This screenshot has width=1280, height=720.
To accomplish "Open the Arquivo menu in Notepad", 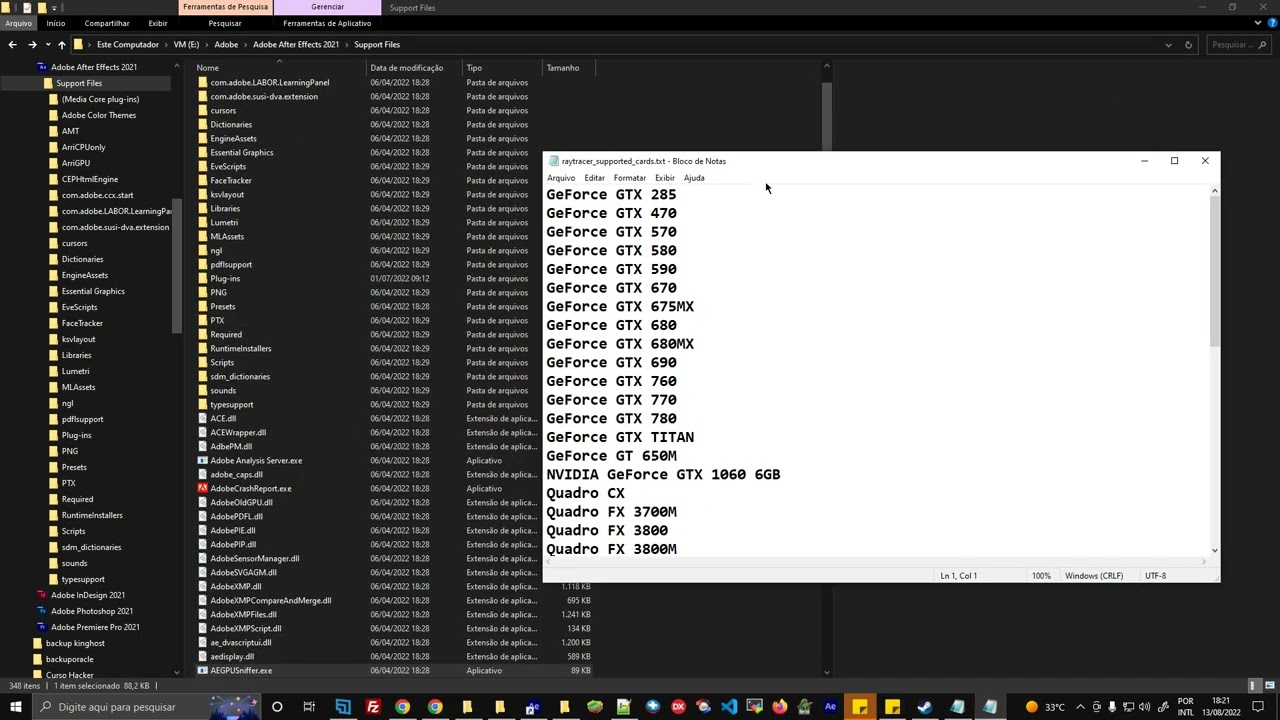I will point(561,178).
